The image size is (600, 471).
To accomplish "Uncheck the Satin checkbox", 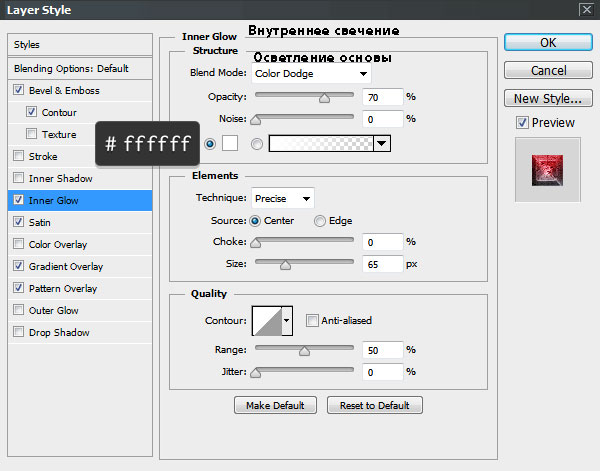I will pyautogui.click(x=18, y=222).
